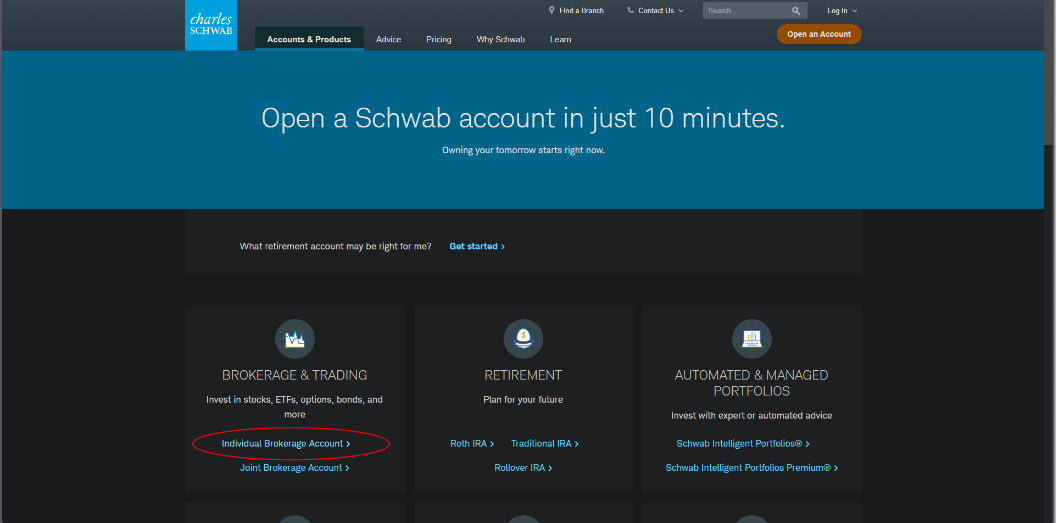
Task: Choose the Roth IRA link
Action: point(471,443)
